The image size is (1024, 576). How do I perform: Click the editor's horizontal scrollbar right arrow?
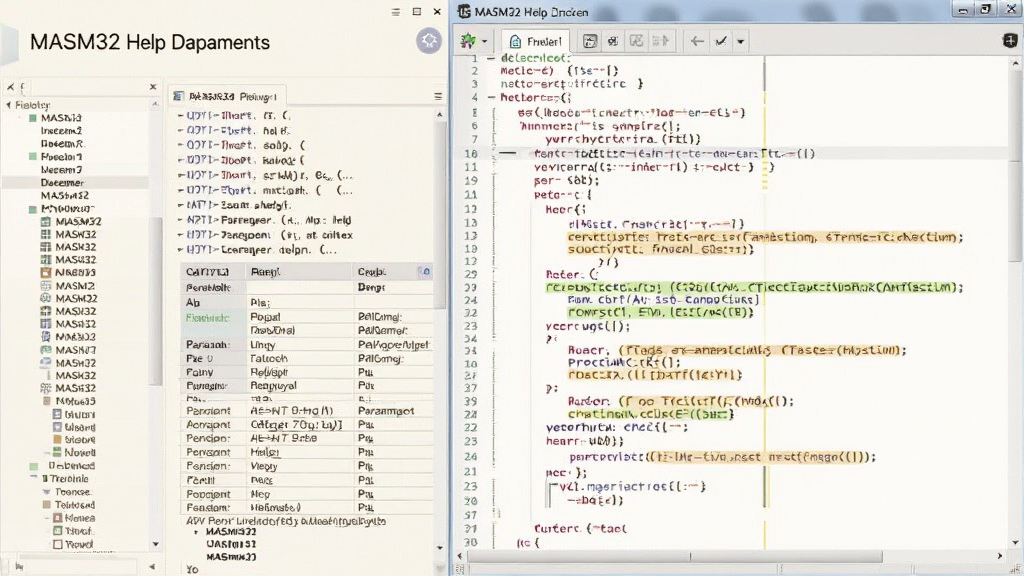pos(1000,556)
